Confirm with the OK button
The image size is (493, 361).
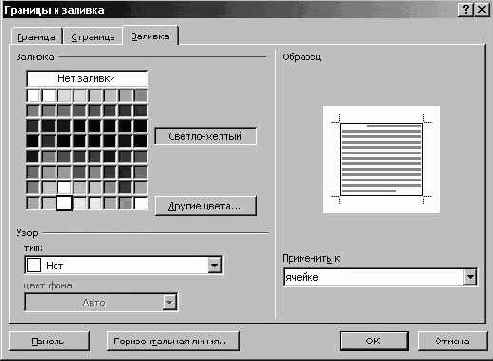tap(374, 341)
